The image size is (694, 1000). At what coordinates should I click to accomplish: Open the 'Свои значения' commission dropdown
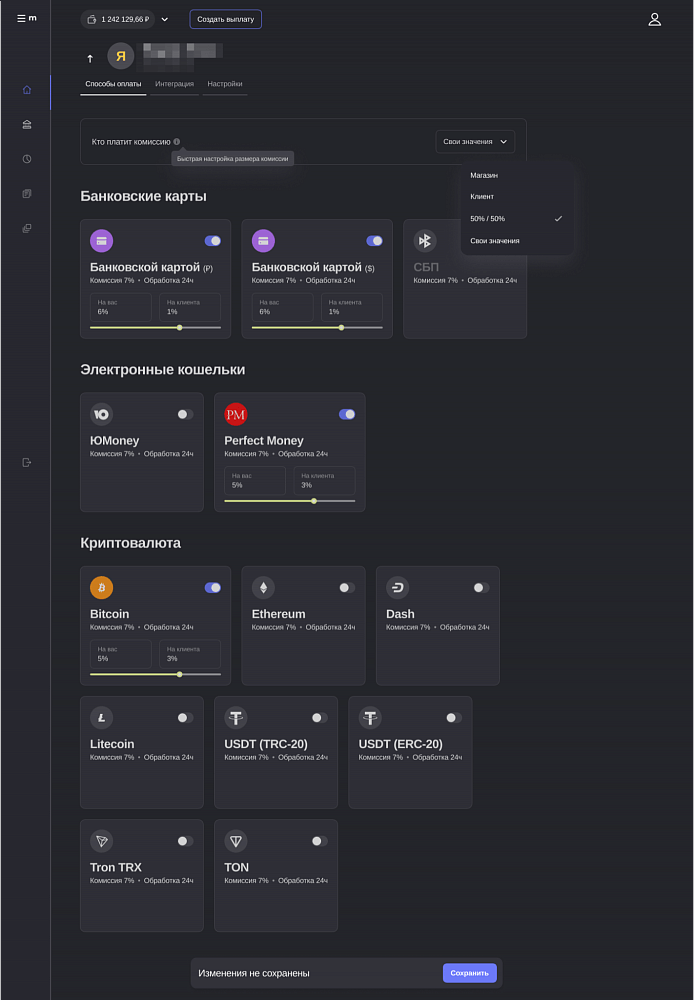point(475,142)
